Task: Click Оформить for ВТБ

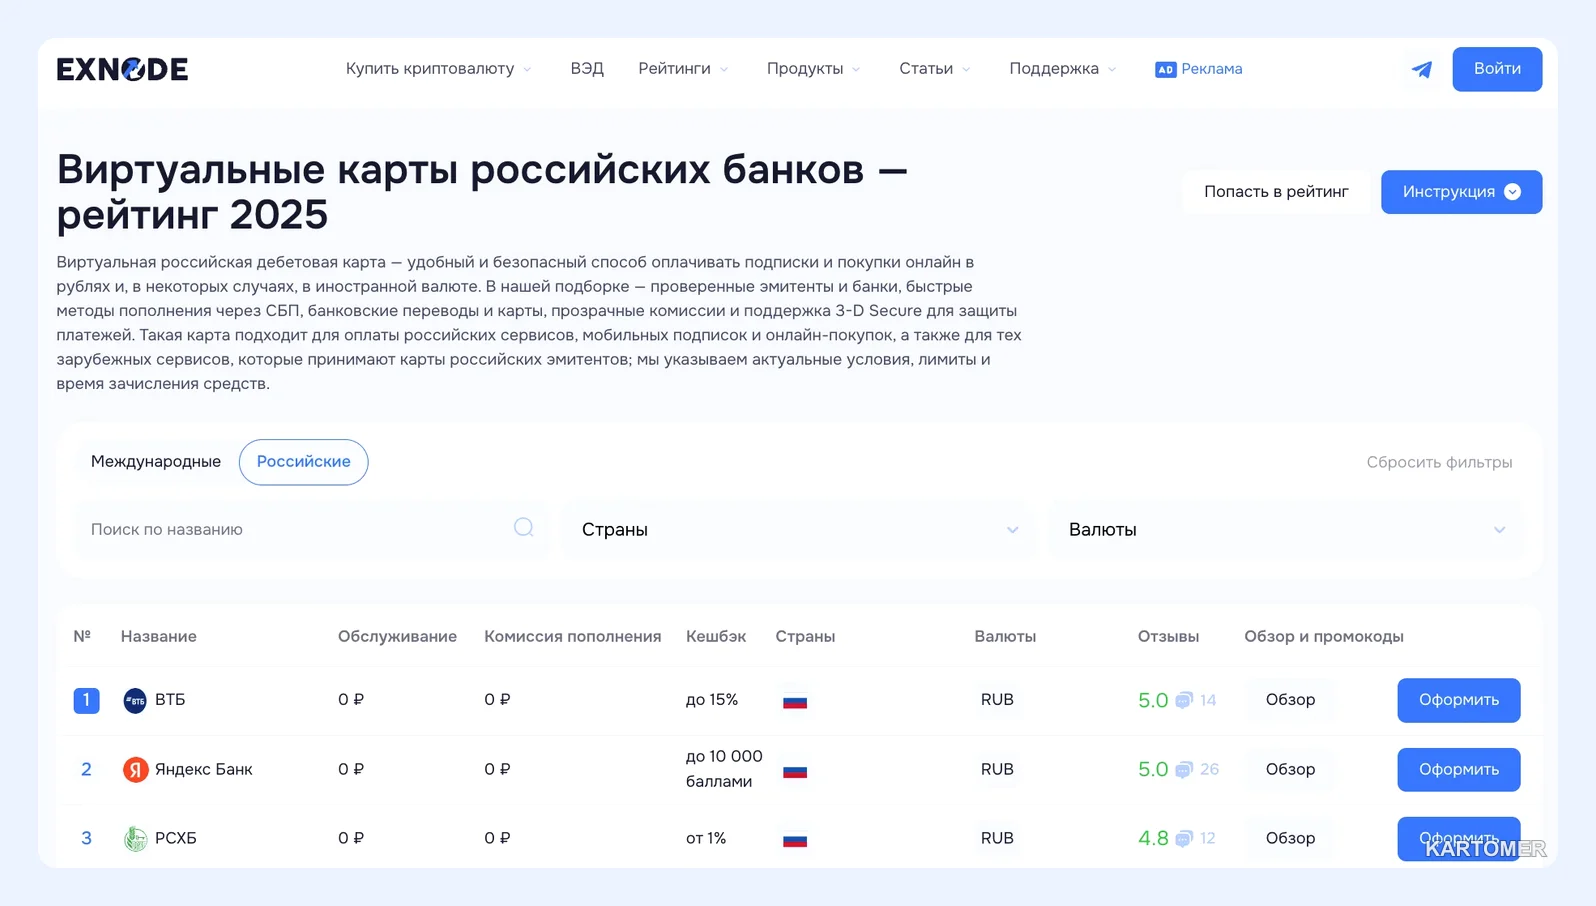Action: coord(1458,700)
